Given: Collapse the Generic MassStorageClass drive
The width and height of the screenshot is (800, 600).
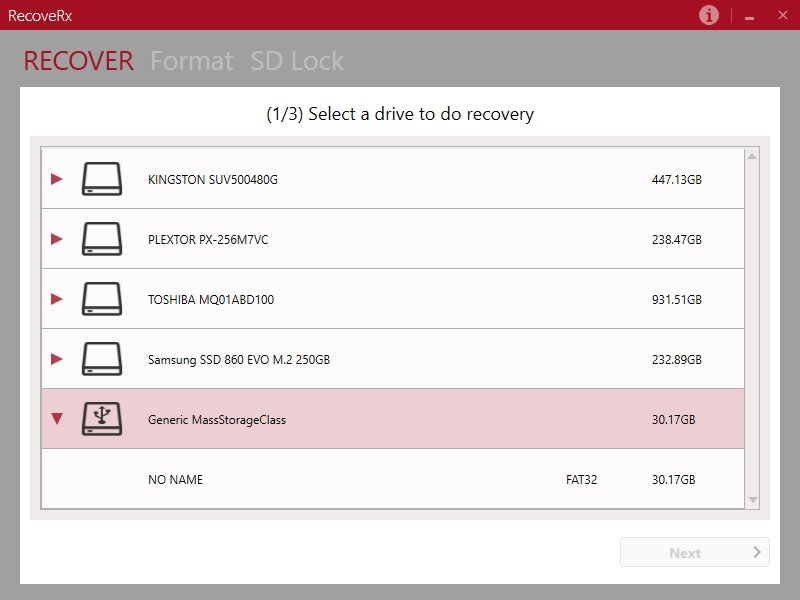Looking at the screenshot, I should [x=57, y=419].
